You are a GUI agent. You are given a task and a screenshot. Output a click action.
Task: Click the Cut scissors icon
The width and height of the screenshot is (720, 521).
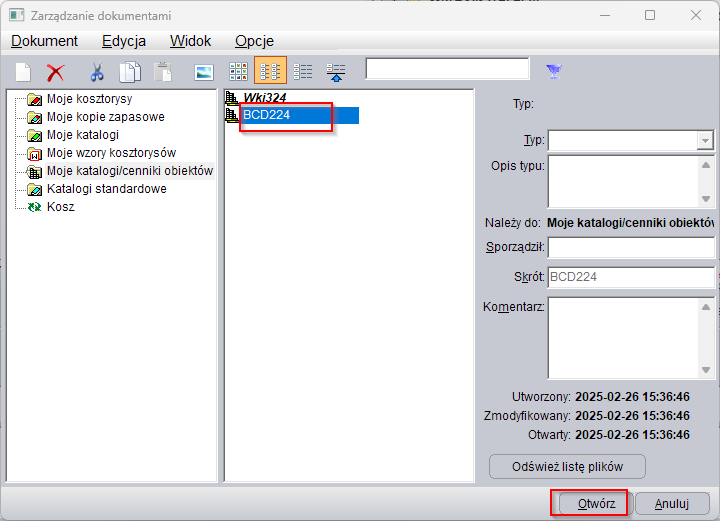click(x=96, y=72)
